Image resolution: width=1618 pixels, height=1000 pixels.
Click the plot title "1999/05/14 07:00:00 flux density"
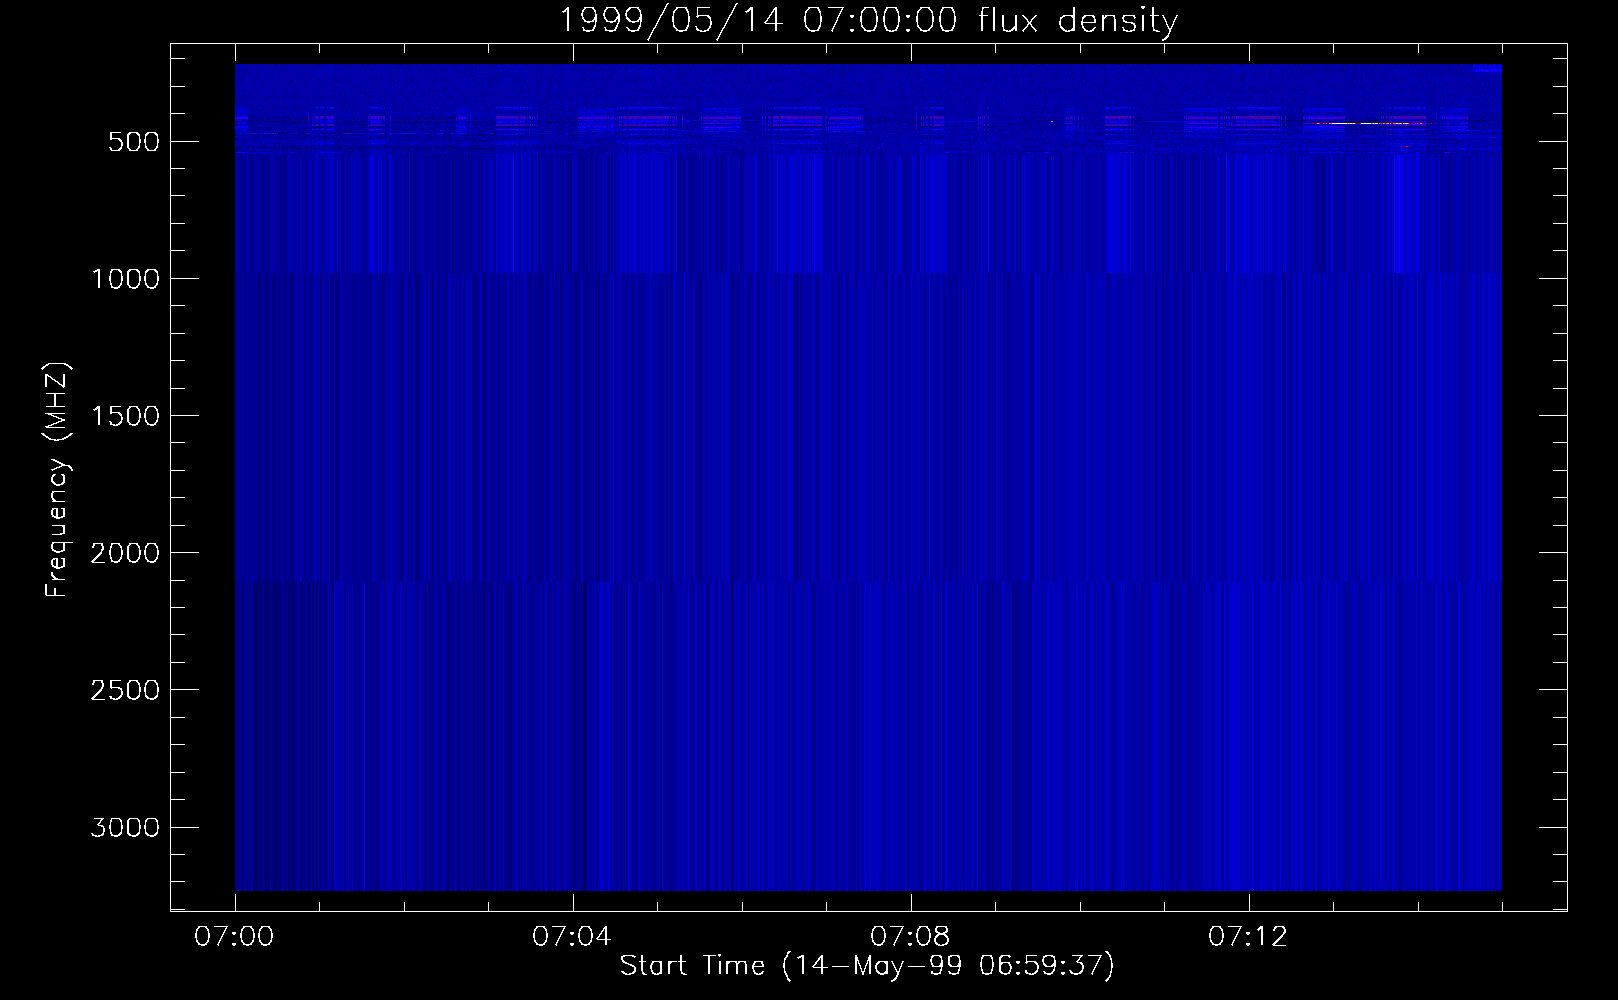coord(867,20)
